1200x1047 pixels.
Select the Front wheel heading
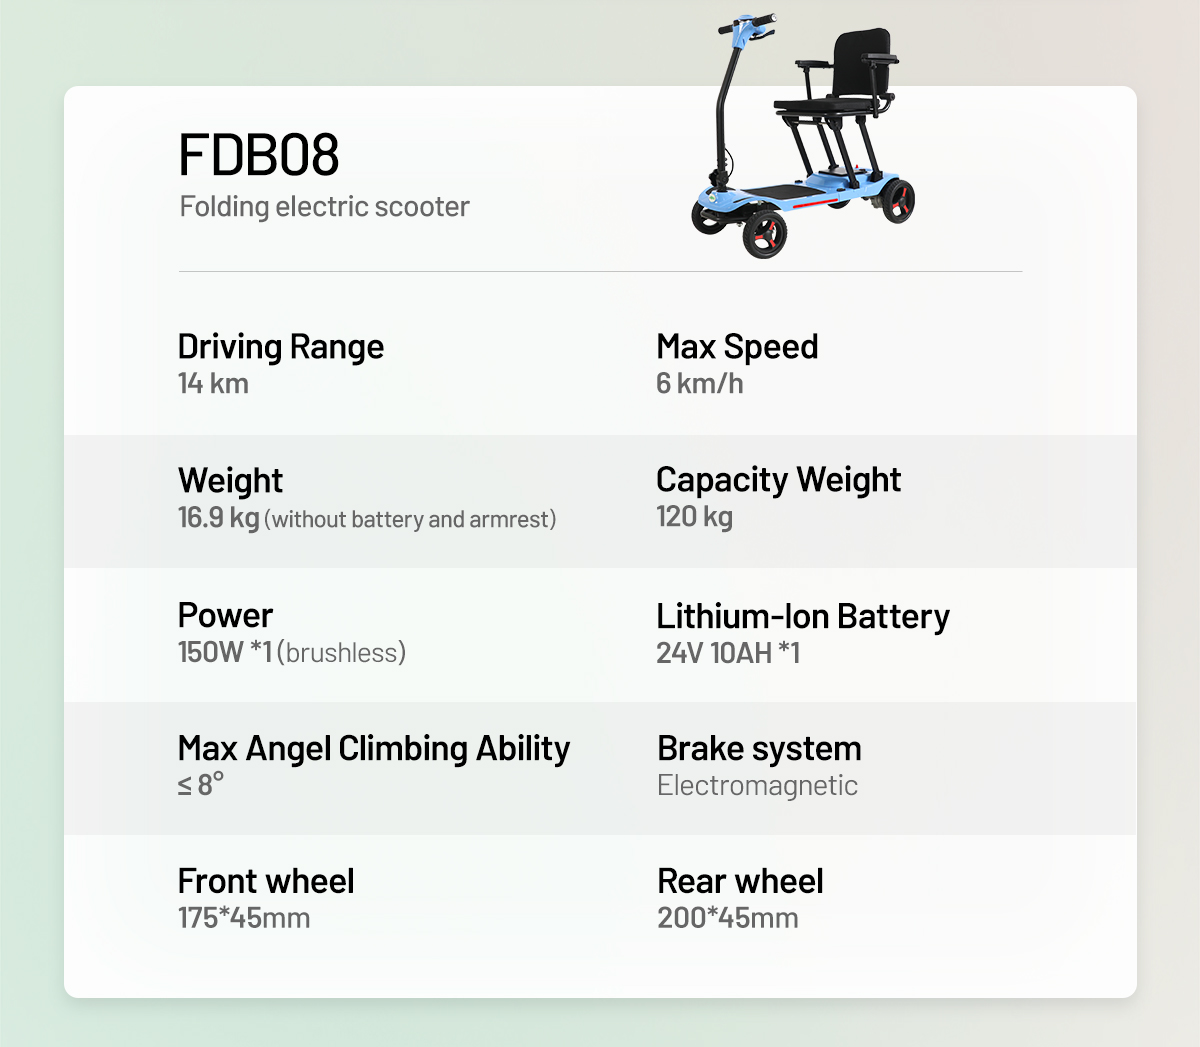click(266, 881)
